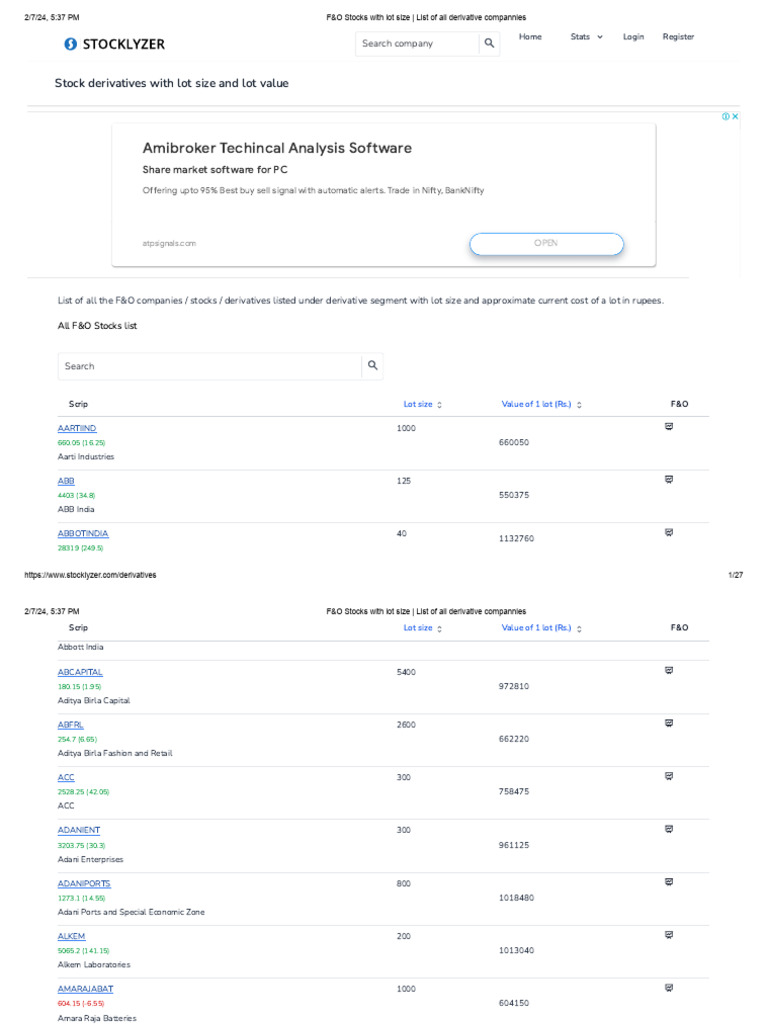Open the AARTIIND scrip link
768x1024 pixels.
click(77, 428)
